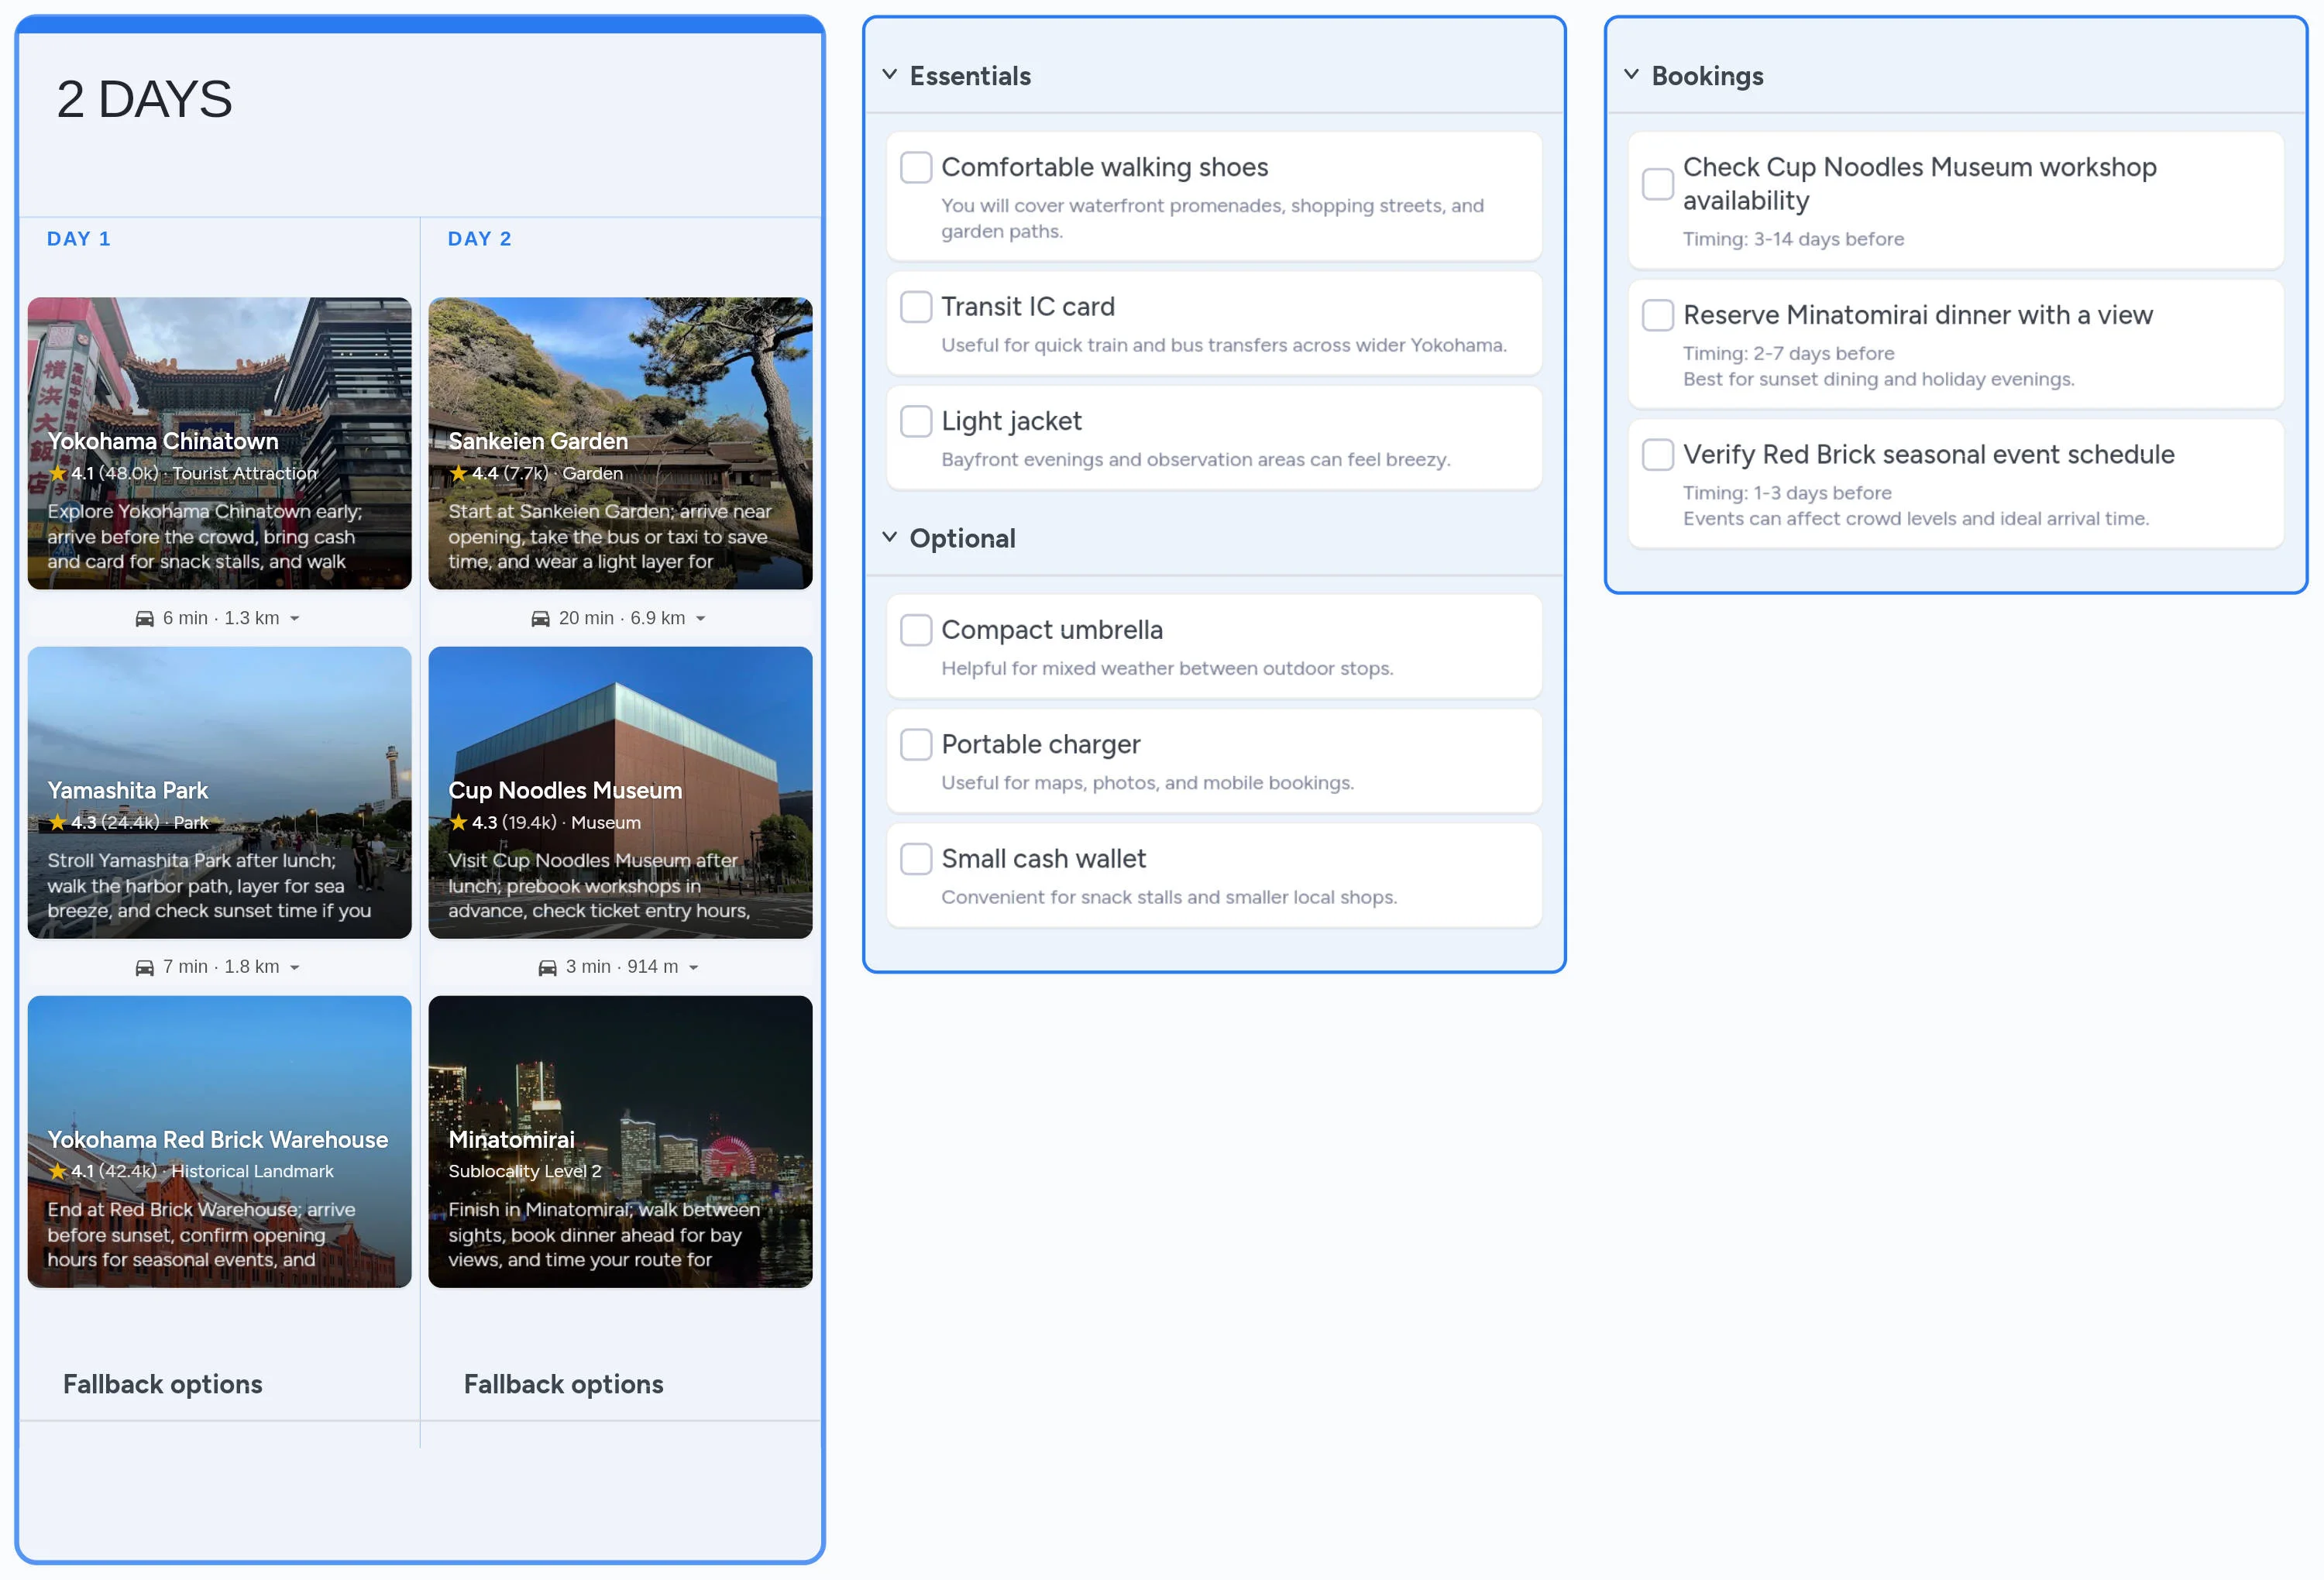Click car icon before 7 min route

[145, 968]
